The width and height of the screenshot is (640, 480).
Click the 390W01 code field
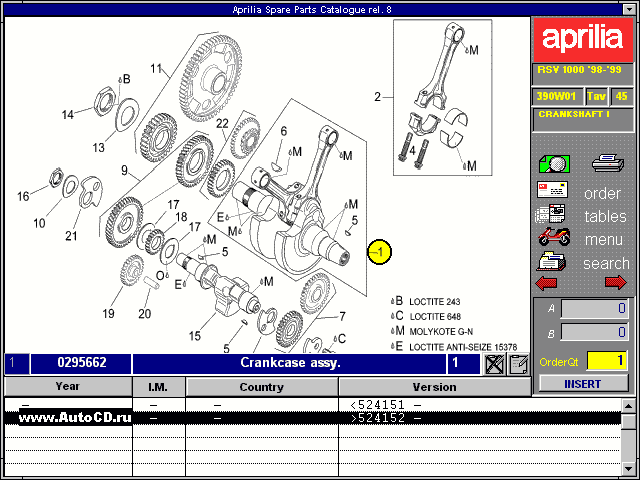click(x=556, y=97)
